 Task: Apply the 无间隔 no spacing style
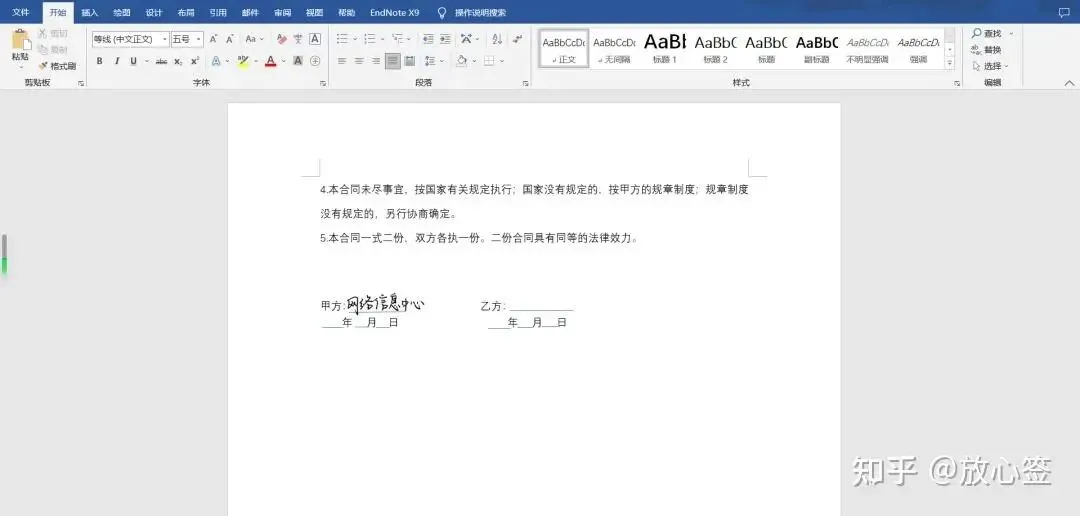pyautogui.click(x=614, y=48)
